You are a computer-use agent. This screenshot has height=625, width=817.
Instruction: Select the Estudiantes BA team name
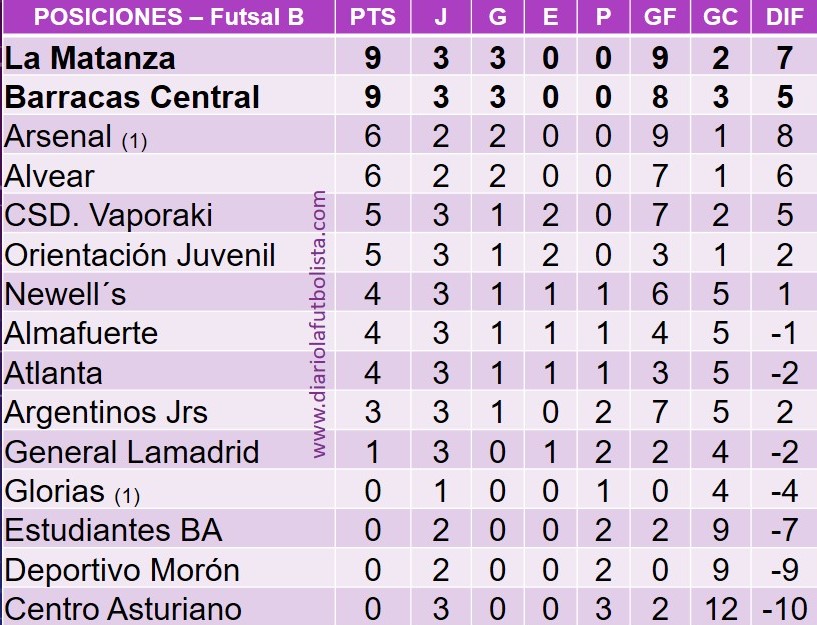pyautogui.click(x=113, y=530)
